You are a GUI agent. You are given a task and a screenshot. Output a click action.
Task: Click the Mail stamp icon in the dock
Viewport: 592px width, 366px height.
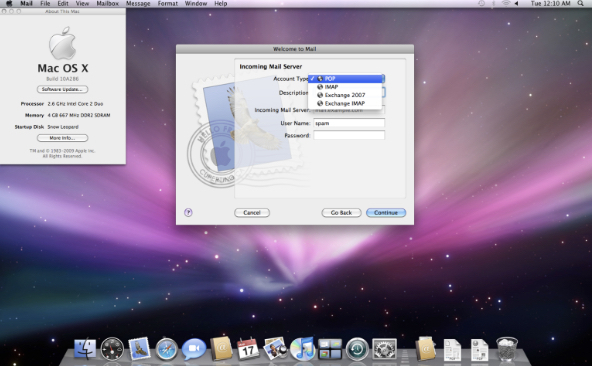(x=139, y=348)
